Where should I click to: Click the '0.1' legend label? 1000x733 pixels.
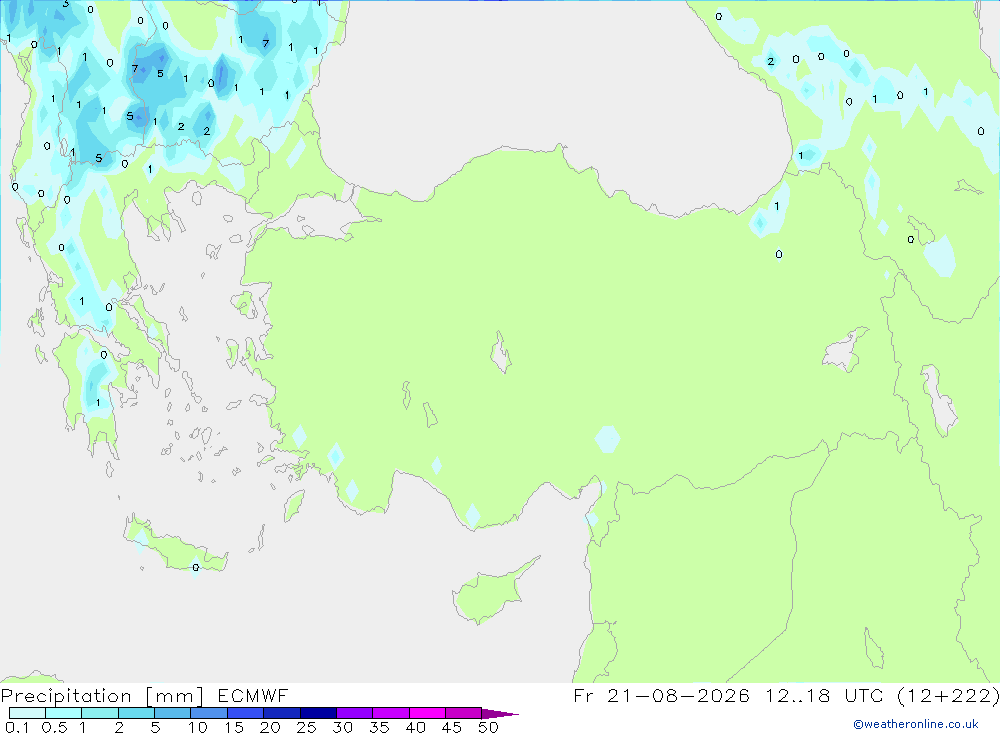tap(17, 727)
